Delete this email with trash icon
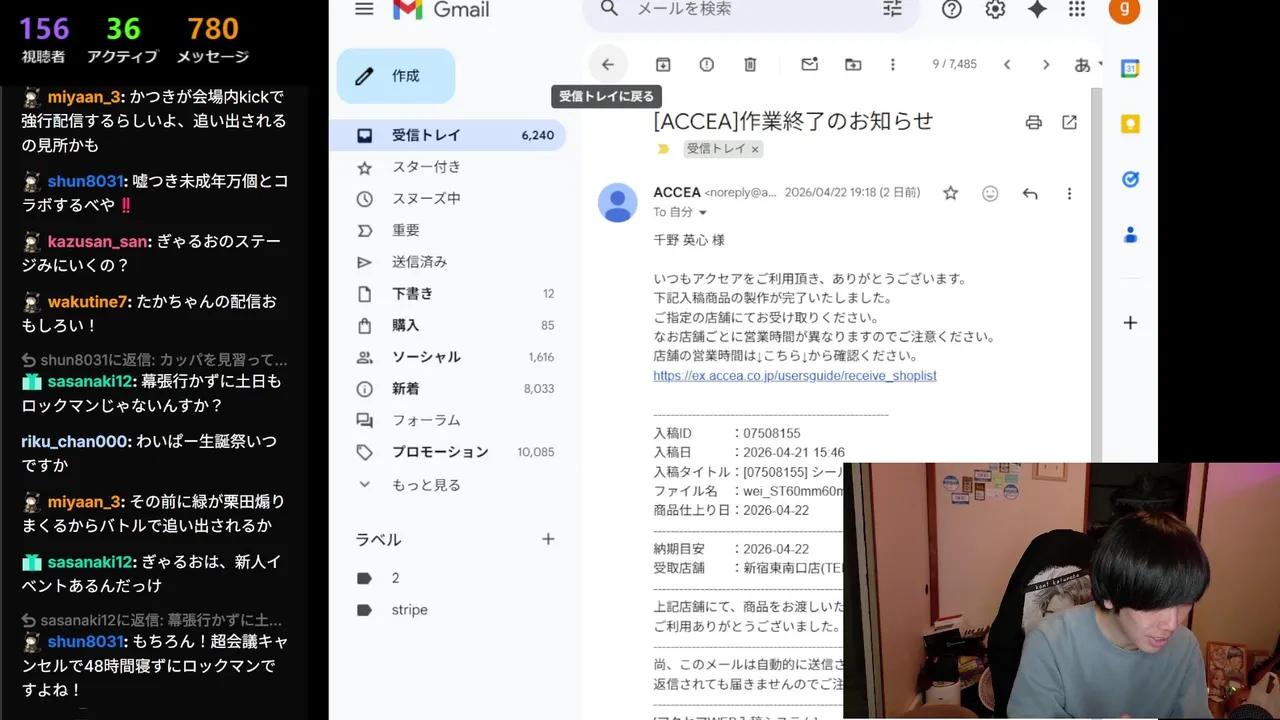Image resolution: width=1280 pixels, height=720 pixels. (x=750, y=64)
